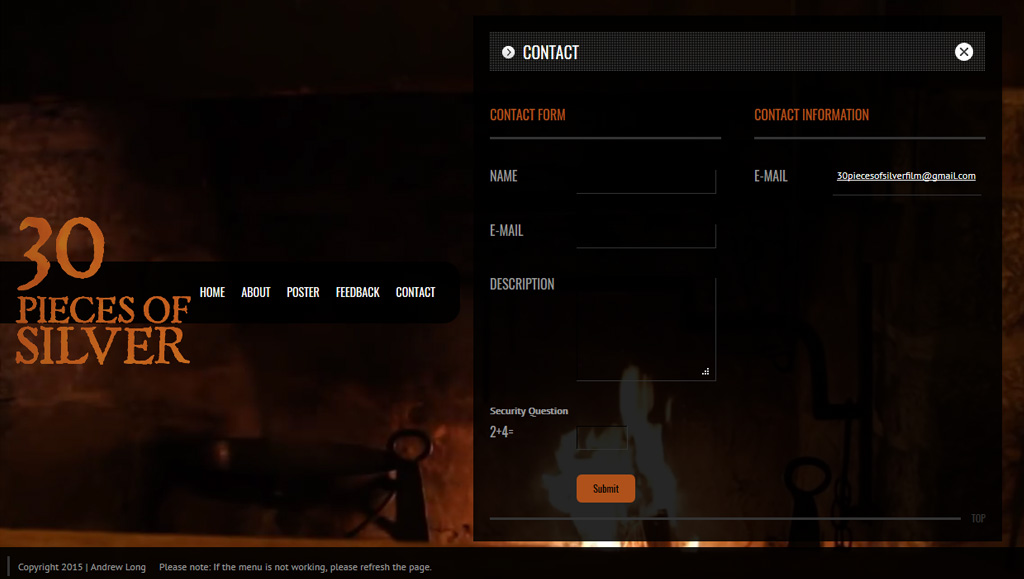Select Feedback in the navigation menu

[357, 292]
